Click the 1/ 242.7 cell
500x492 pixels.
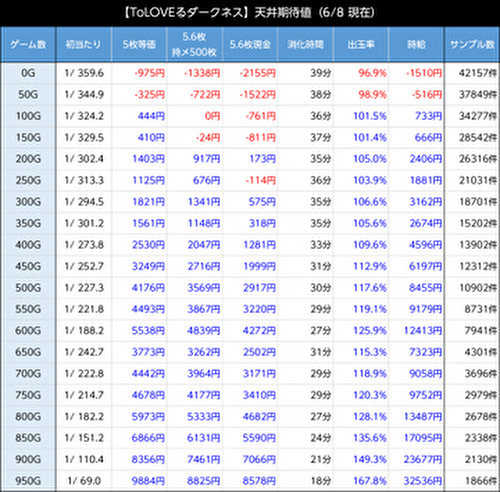(x=84, y=352)
